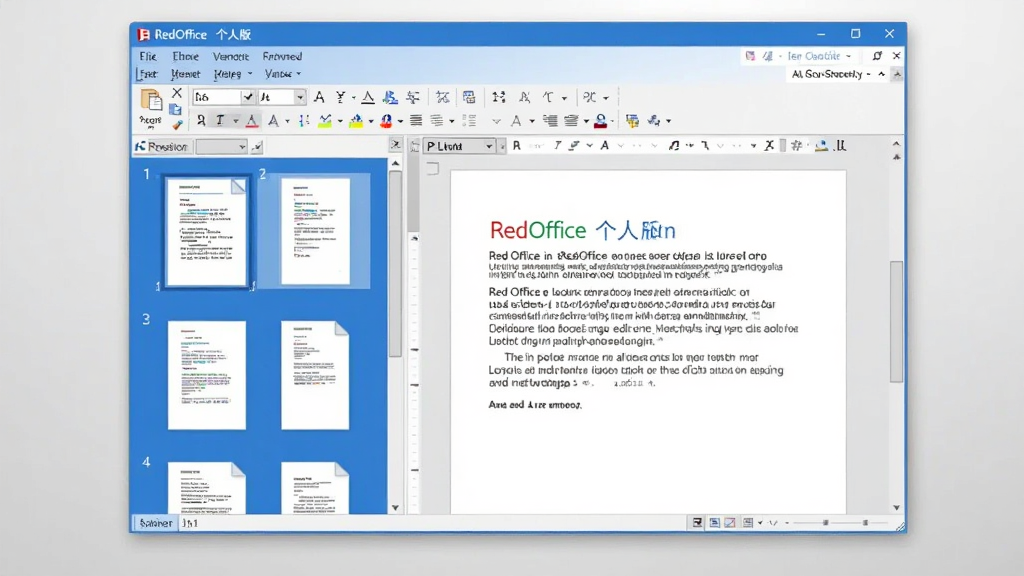Viewport: 1024px width, 576px height.
Task: Click the justified lines alignment icon
Action: [416, 121]
